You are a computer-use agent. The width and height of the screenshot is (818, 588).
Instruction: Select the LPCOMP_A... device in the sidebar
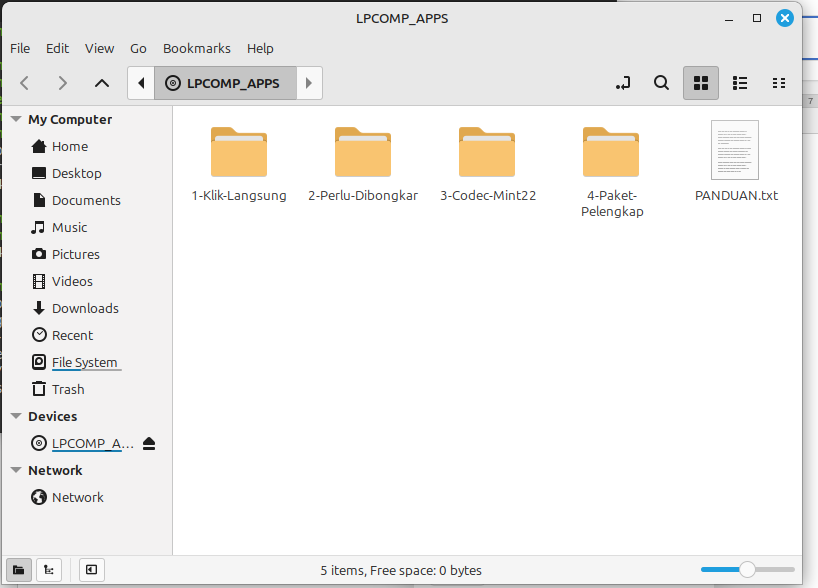coord(82,443)
